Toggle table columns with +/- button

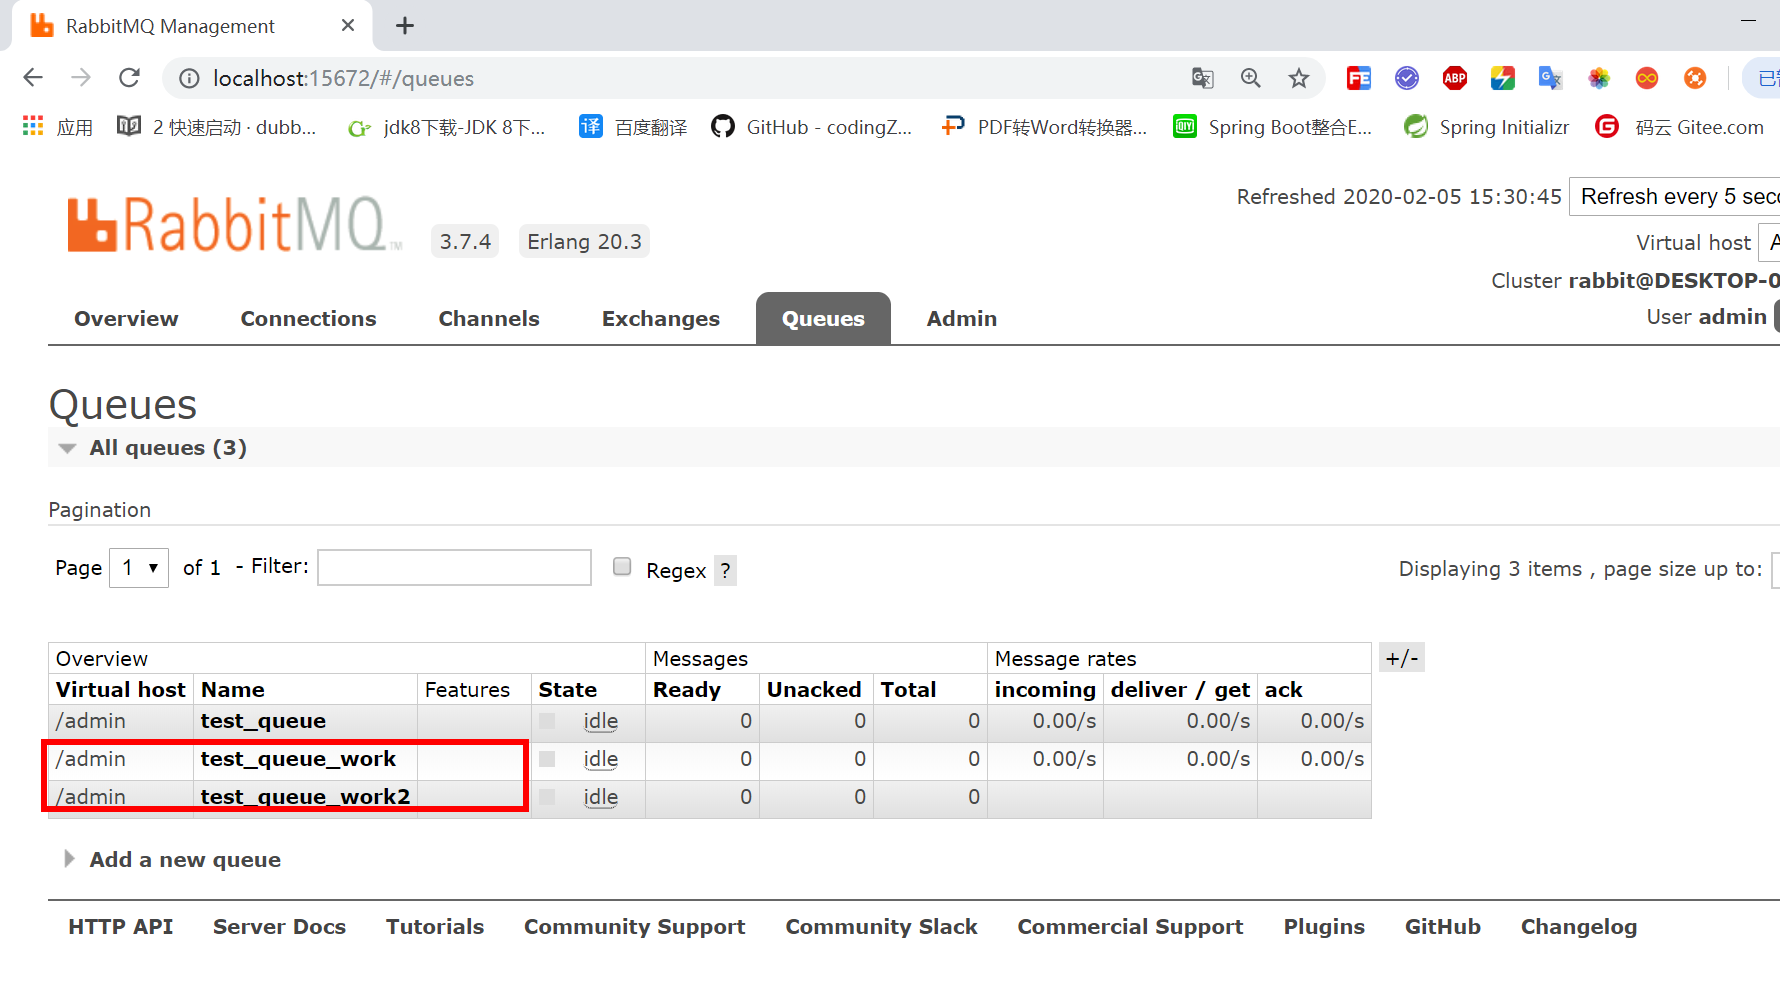pyautogui.click(x=1401, y=658)
